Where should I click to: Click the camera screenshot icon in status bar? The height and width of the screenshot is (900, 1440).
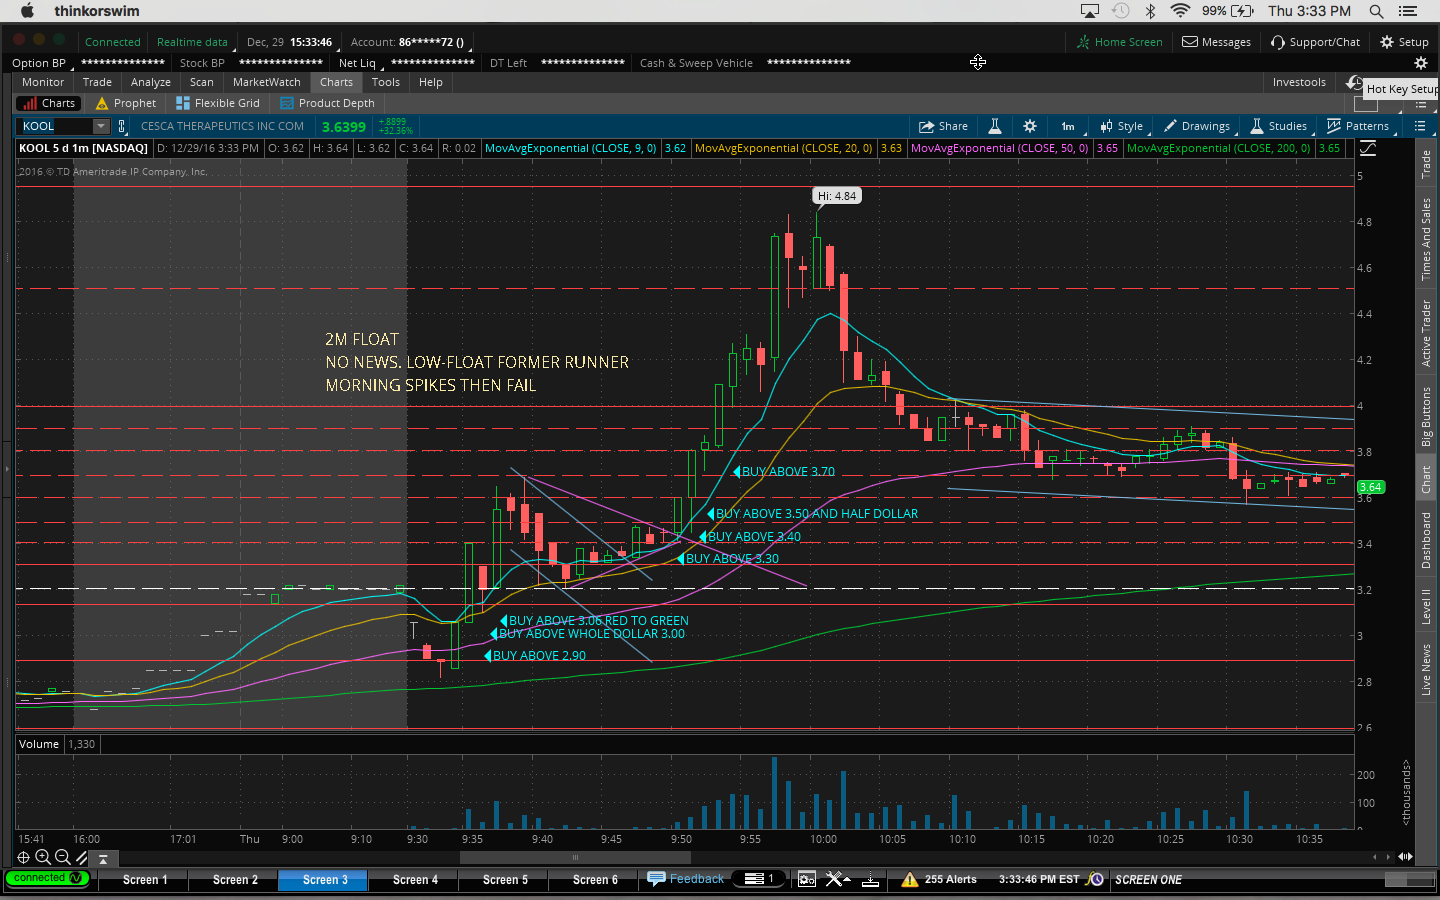pyautogui.click(x=806, y=879)
